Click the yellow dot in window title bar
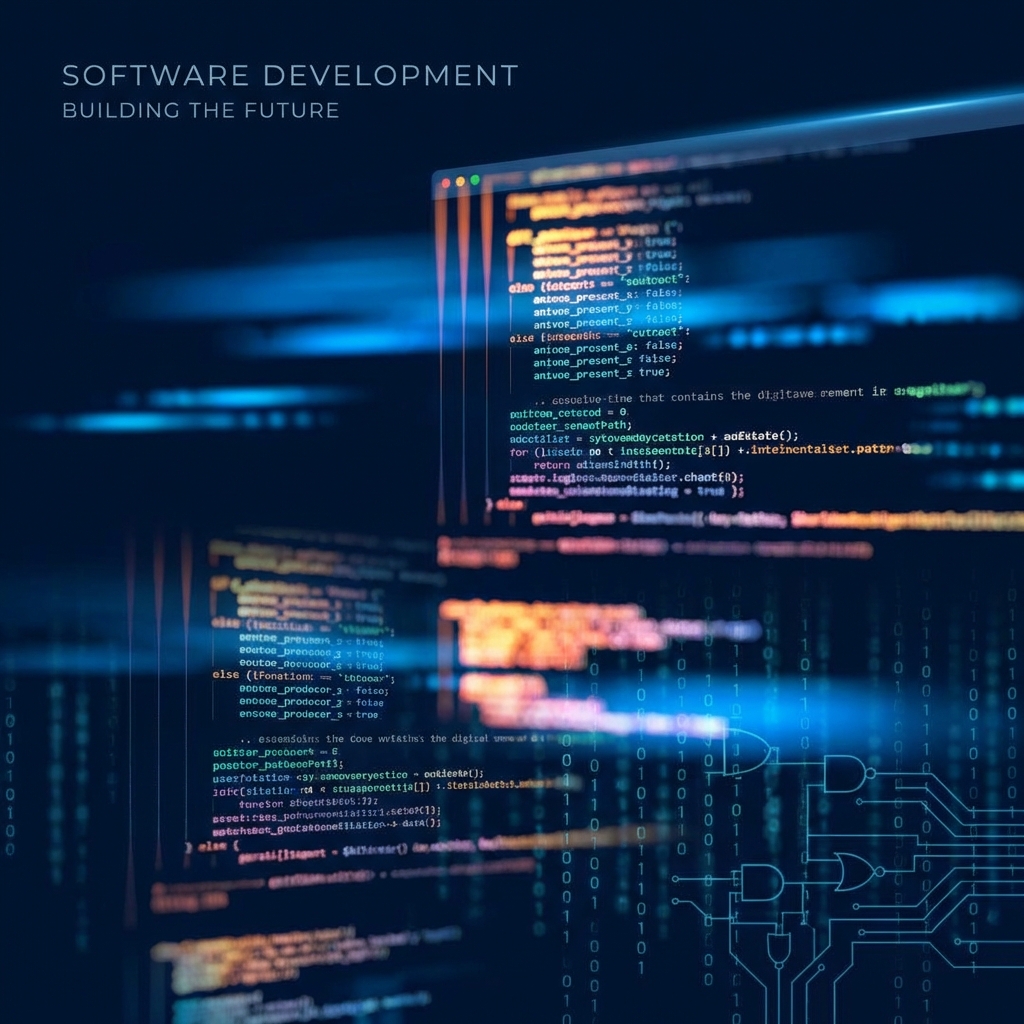1024x1024 pixels. 460,182
